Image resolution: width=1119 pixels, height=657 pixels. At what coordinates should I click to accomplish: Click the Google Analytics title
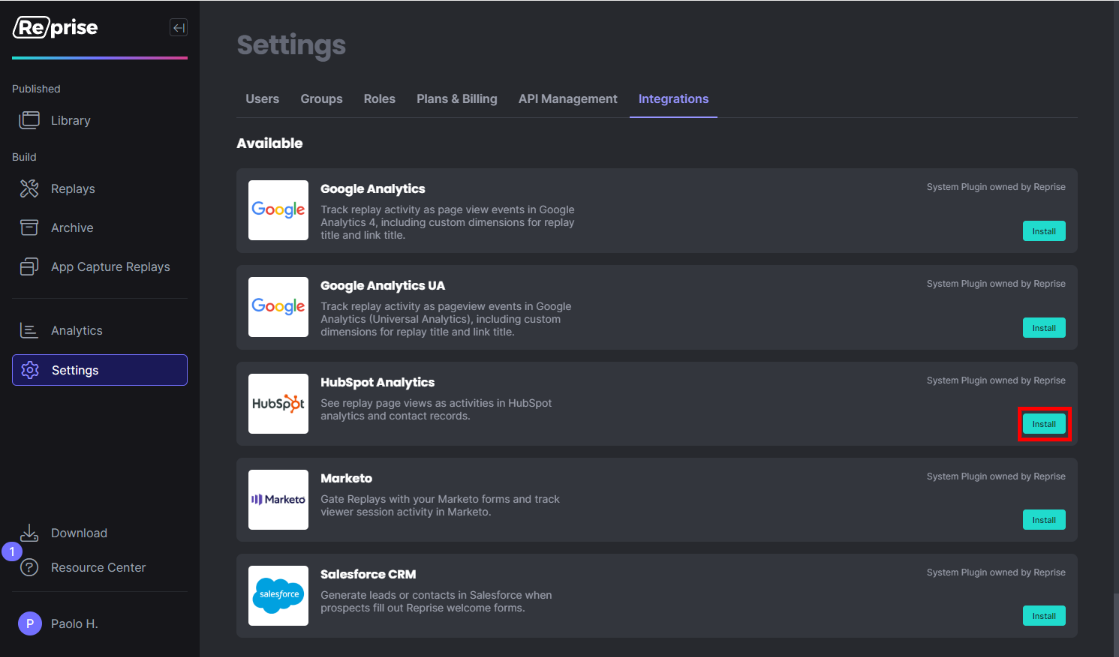373,189
